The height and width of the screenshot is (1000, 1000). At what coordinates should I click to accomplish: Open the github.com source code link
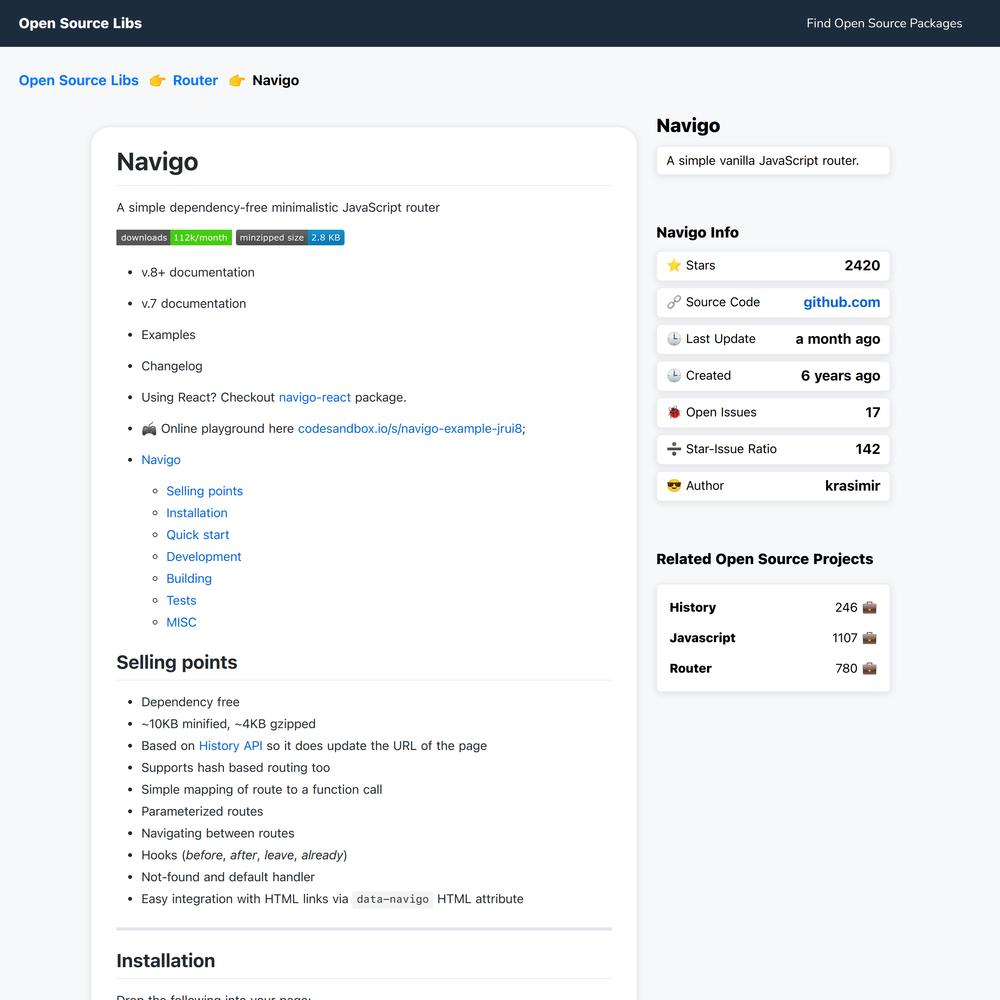tap(841, 302)
